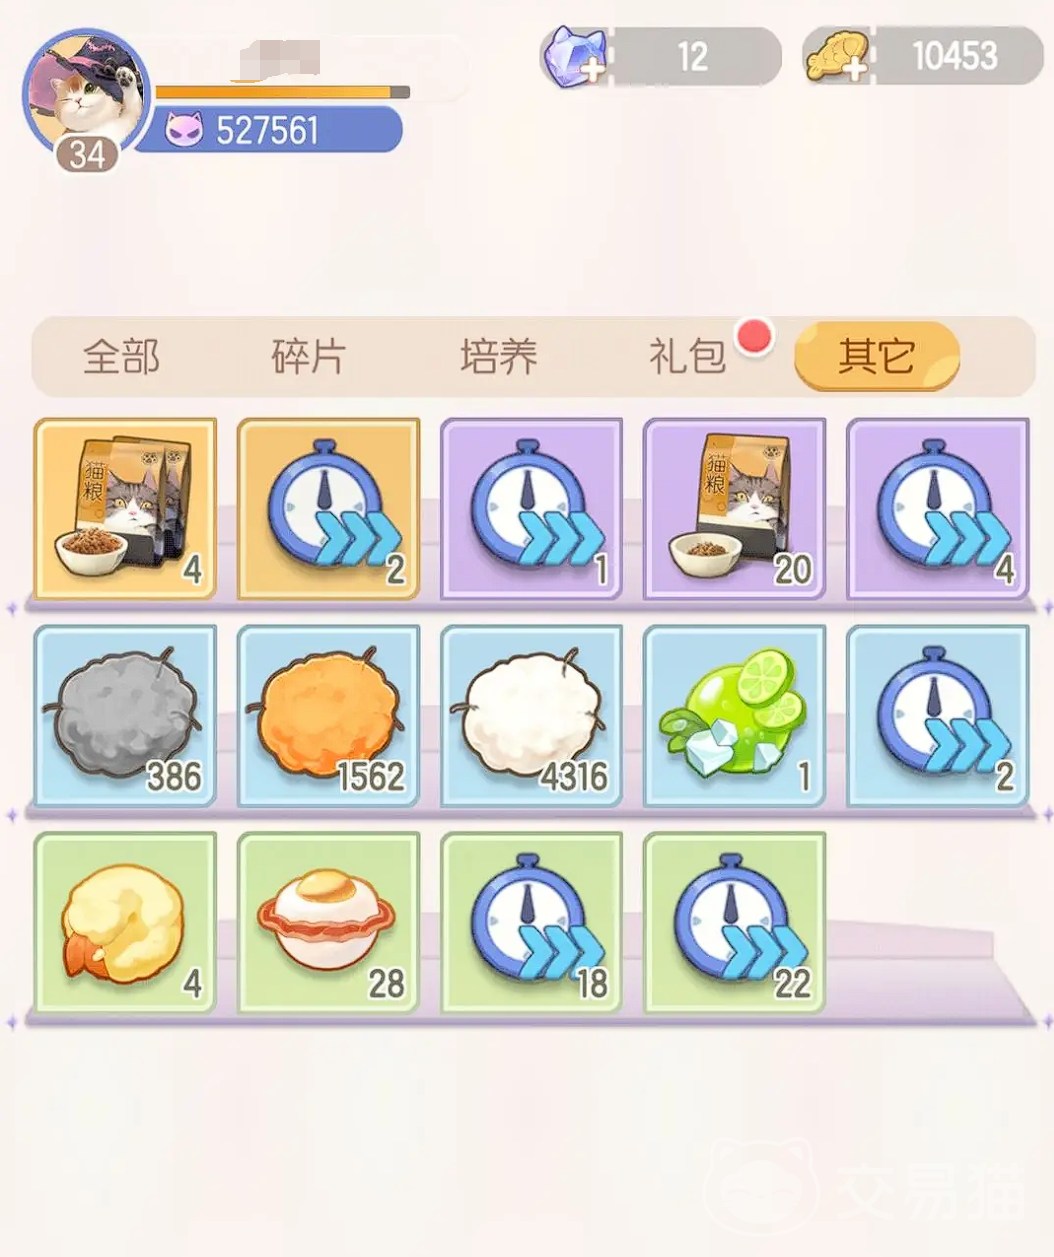The height and width of the screenshot is (1257, 1054).
Task: Switch to the 碎片 tab
Action: point(309,356)
